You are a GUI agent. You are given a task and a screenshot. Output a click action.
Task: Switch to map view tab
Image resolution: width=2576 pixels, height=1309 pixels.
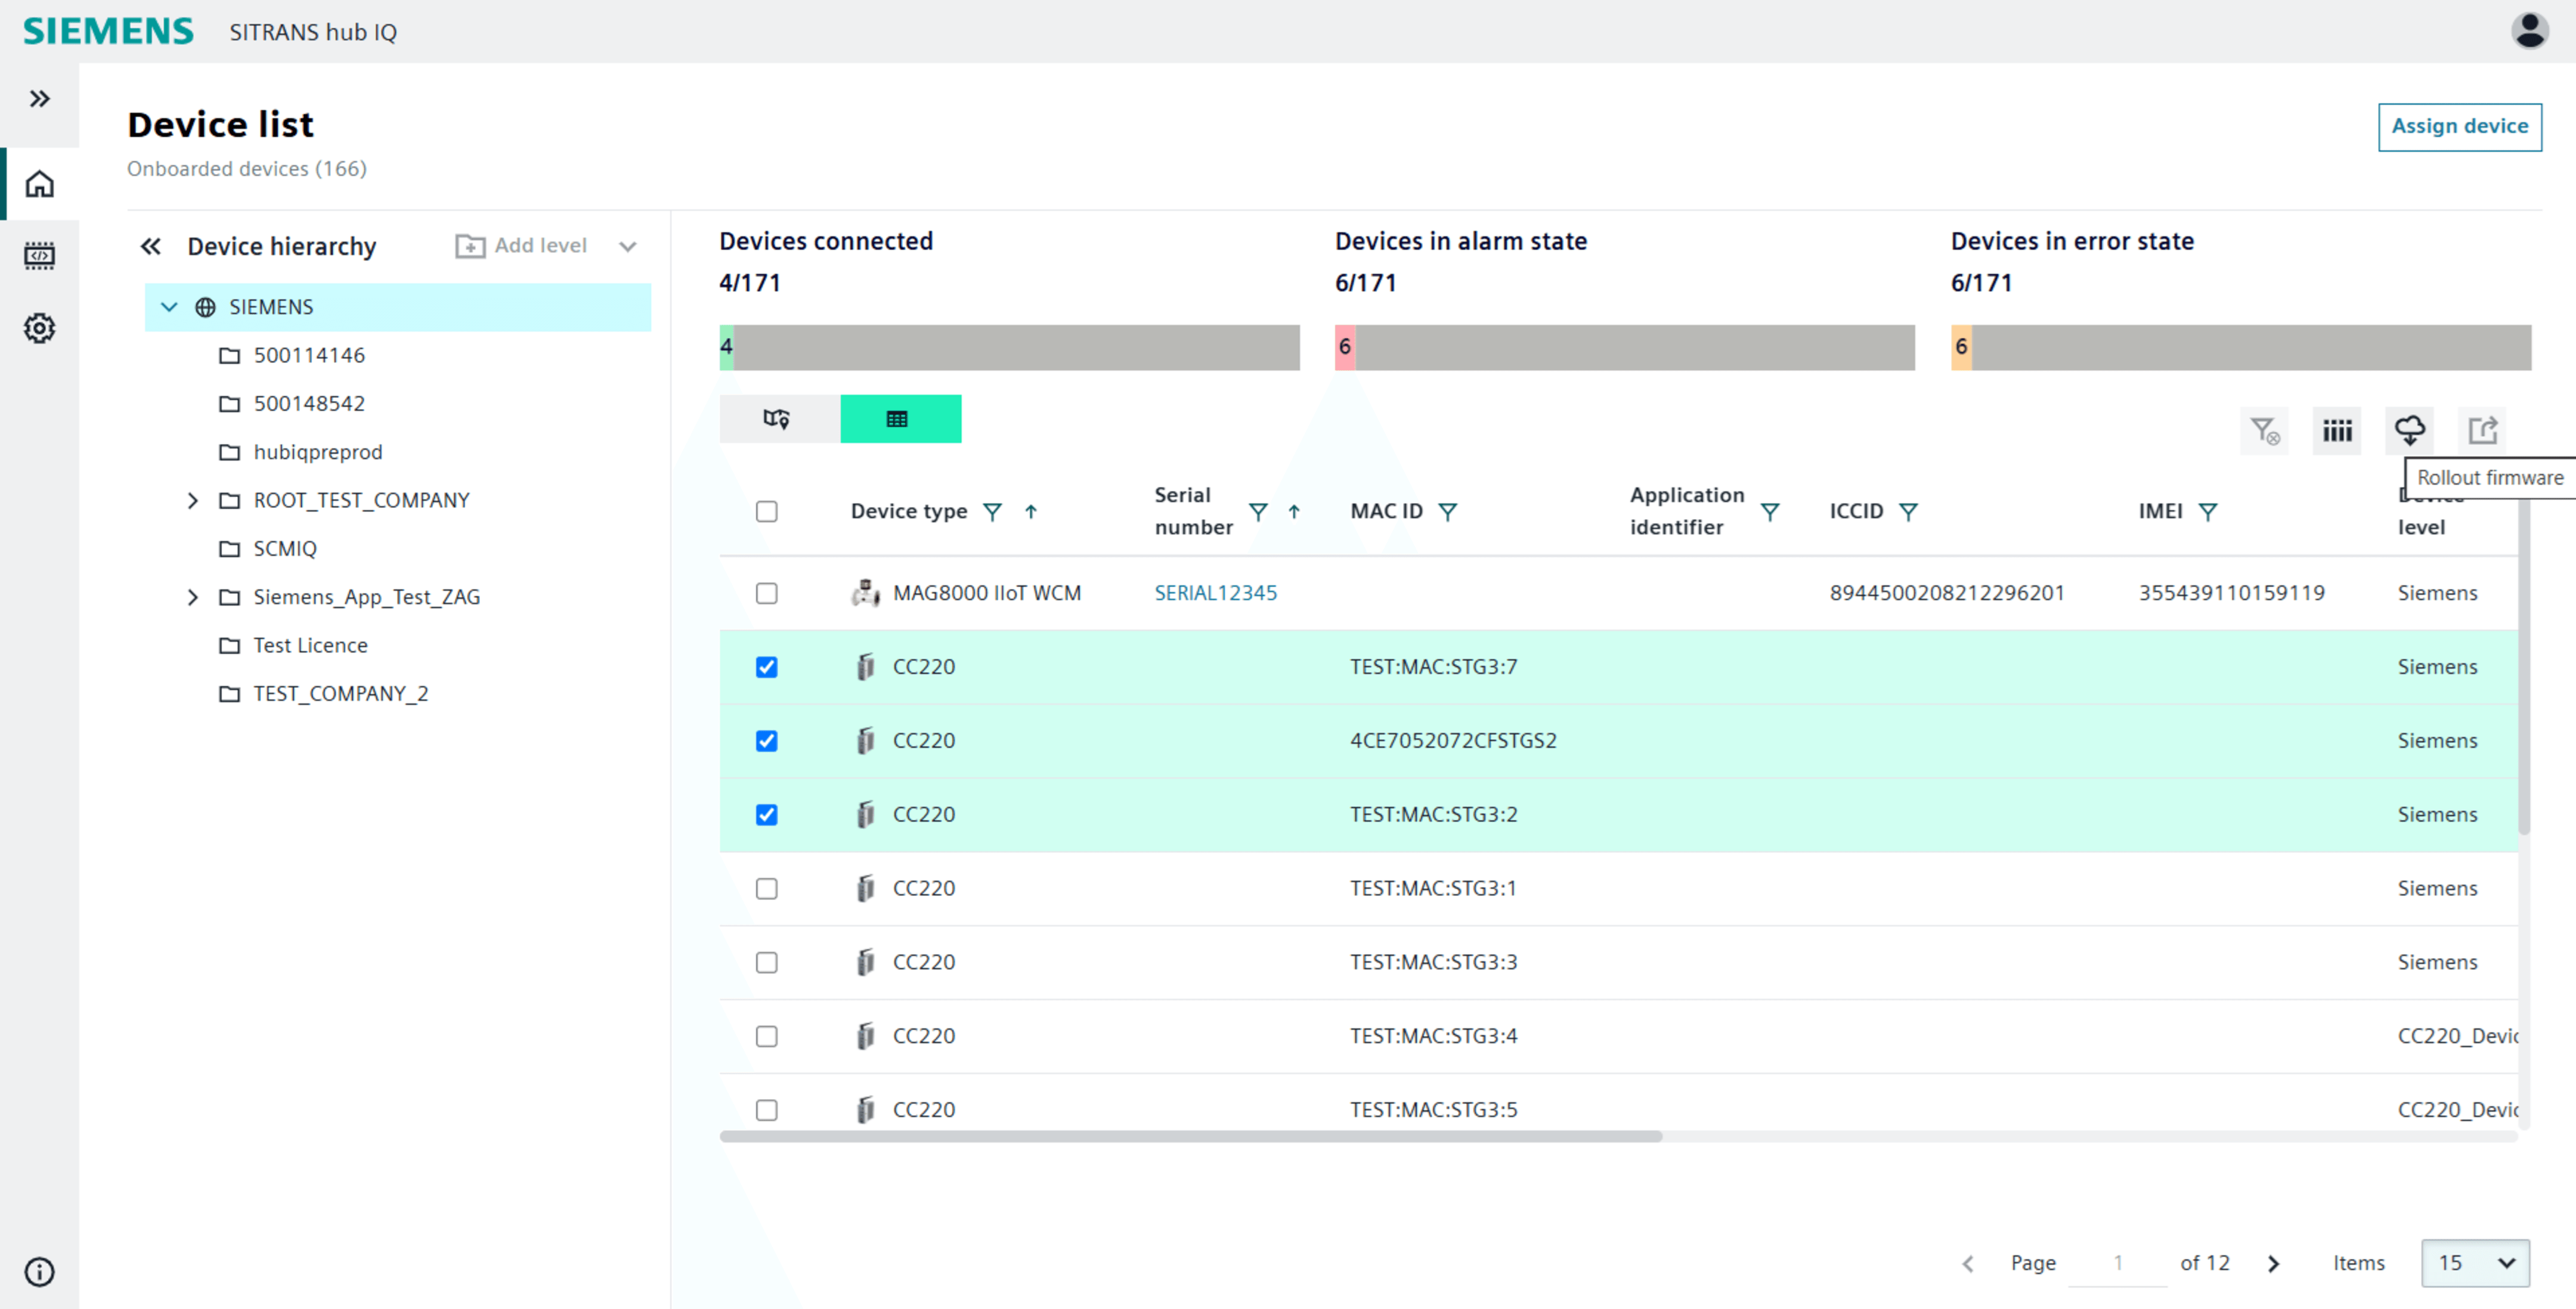click(x=779, y=419)
